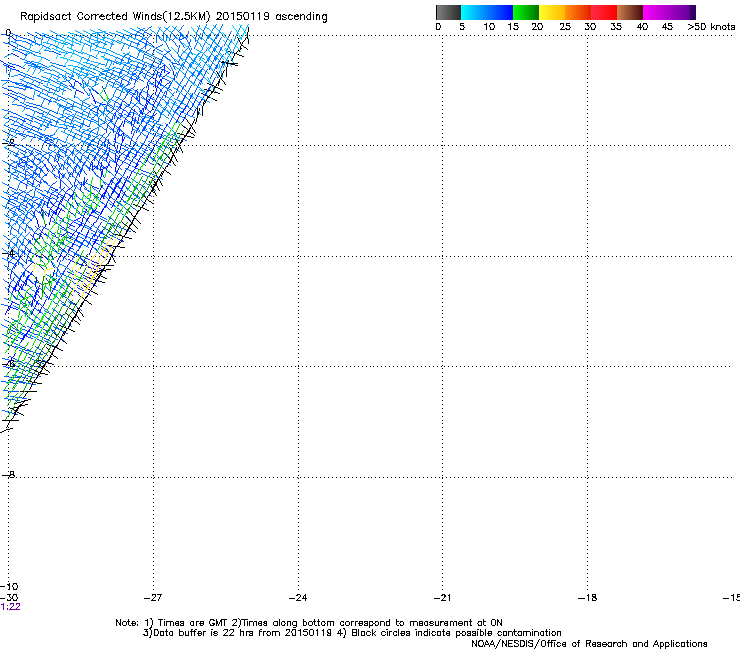Click the '-21' longitude axis label
Viewport: 740px width, 650px height.
pos(443,598)
